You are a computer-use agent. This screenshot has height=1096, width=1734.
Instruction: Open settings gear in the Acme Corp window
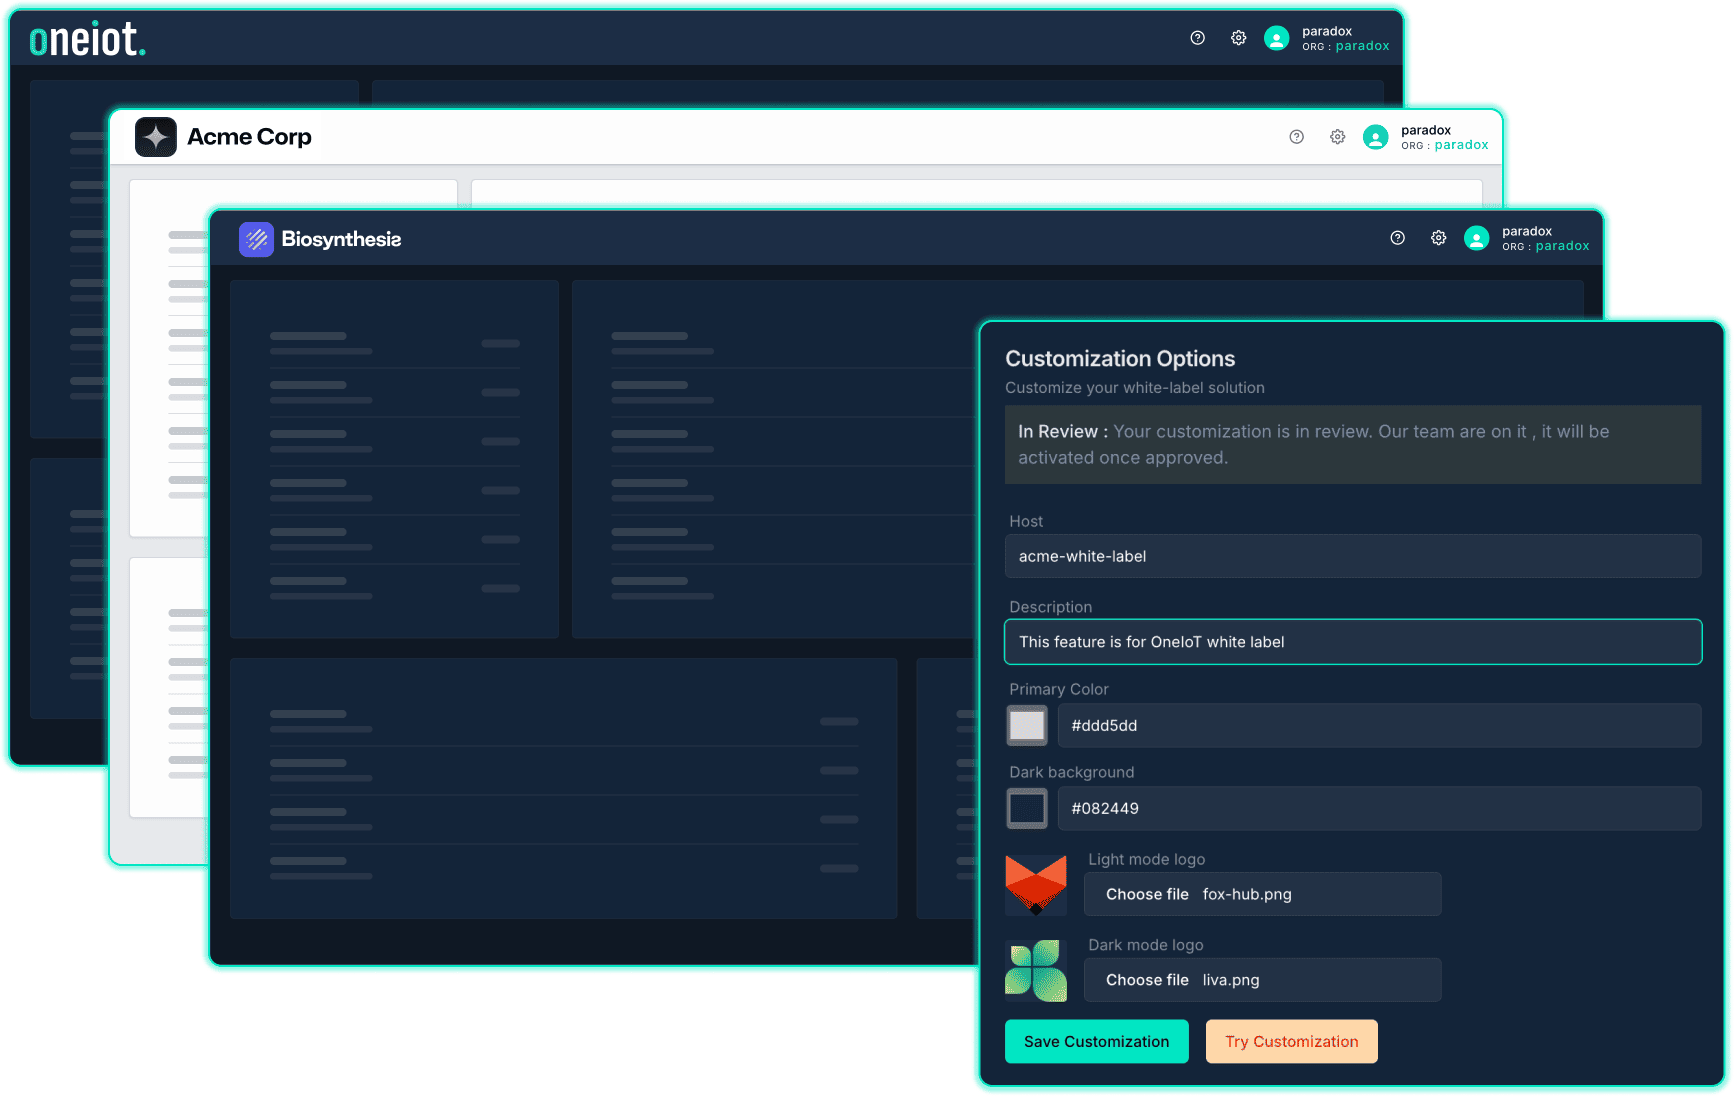click(x=1337, y=137)
